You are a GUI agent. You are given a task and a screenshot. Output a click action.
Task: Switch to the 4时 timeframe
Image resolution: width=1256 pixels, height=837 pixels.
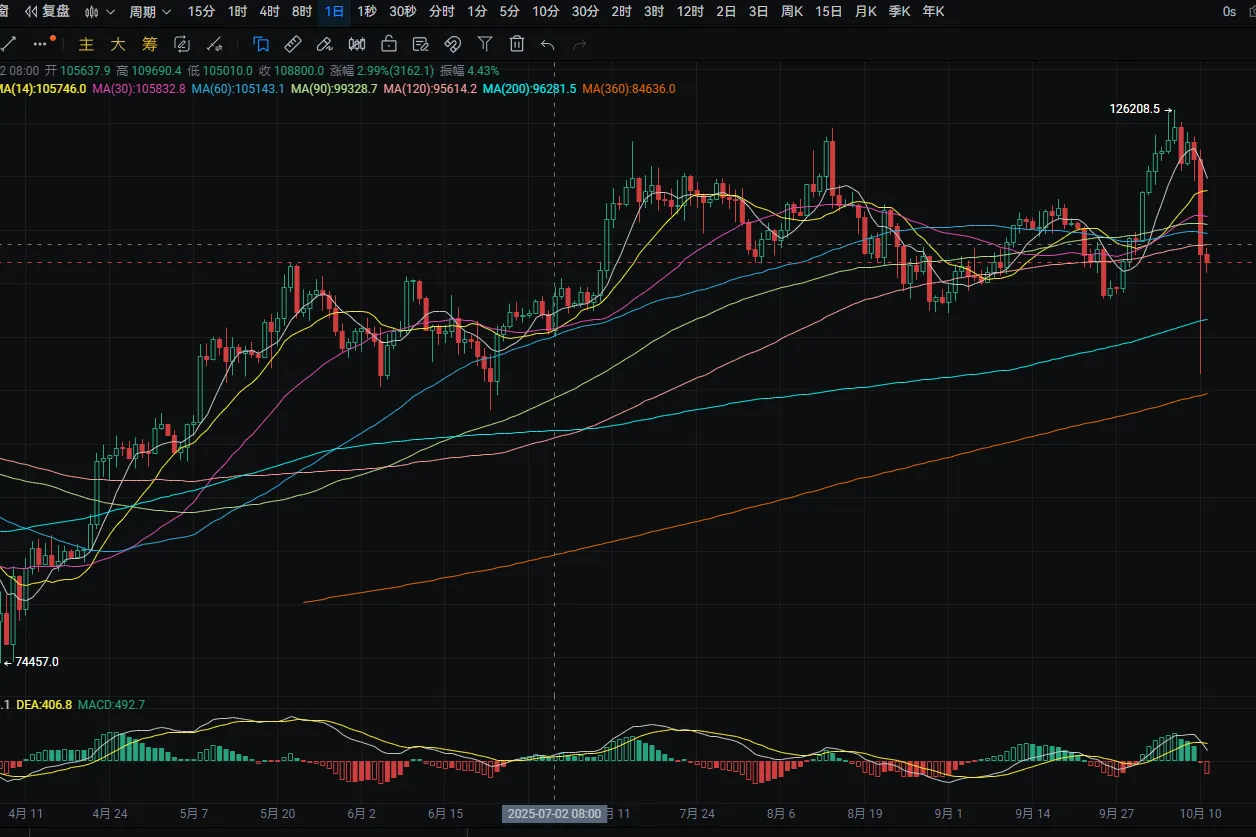click(x=269, y=12)
